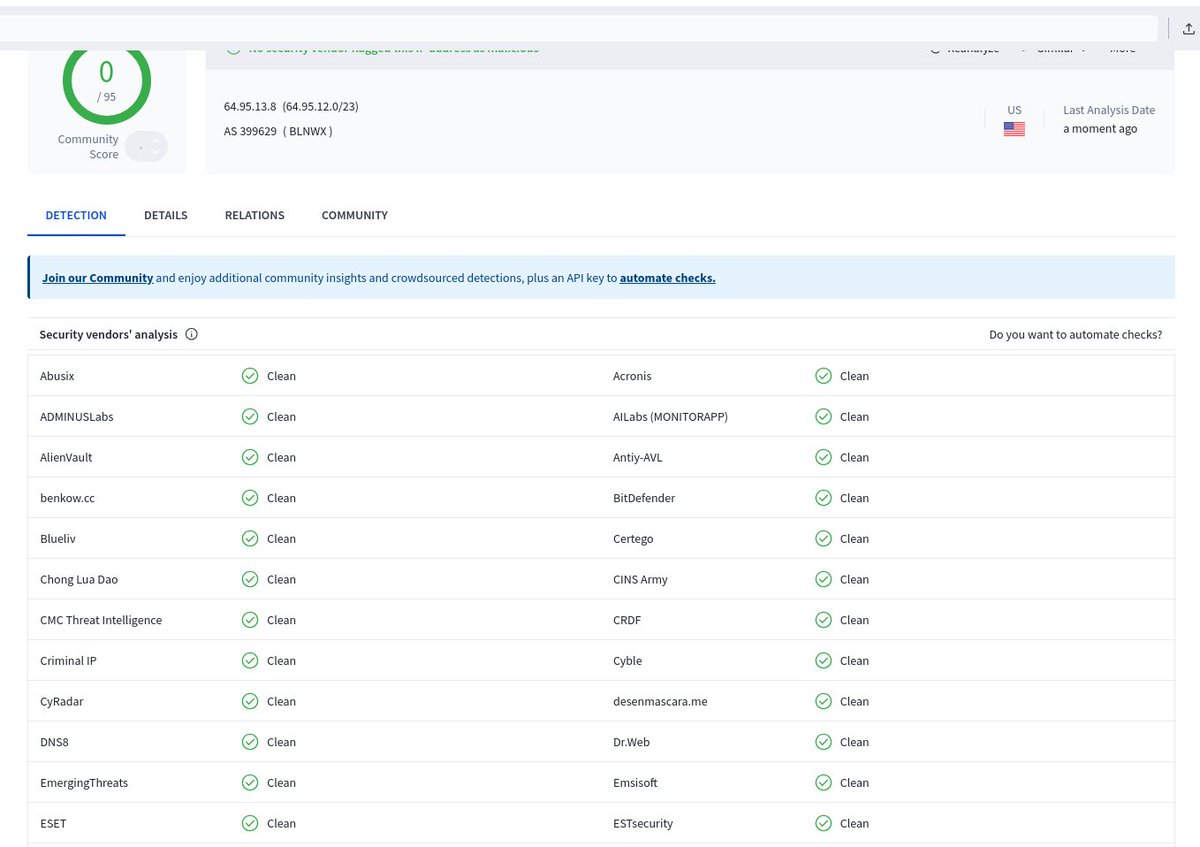Viewport: 1200px width, 847px height.
Task: Click the DNS8 row check icon
Action: pos(250,742)
